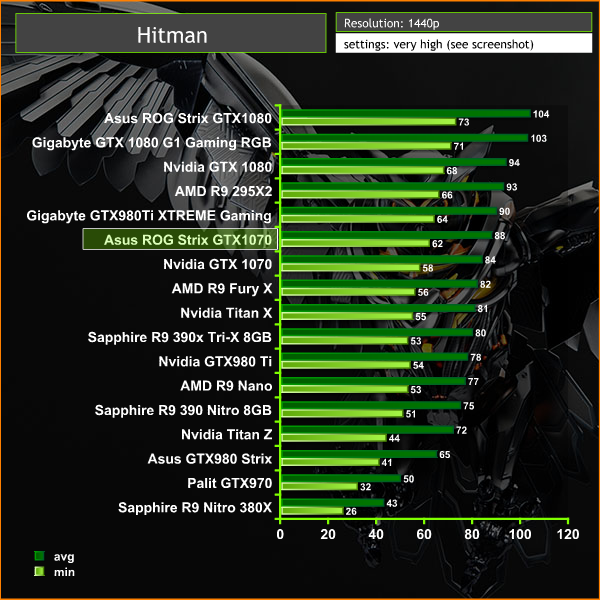Image resolution: width=600 pixels, height=600 pixels.
Task: Select the AMD R9 Fury X label
Action: click(222, 289)
